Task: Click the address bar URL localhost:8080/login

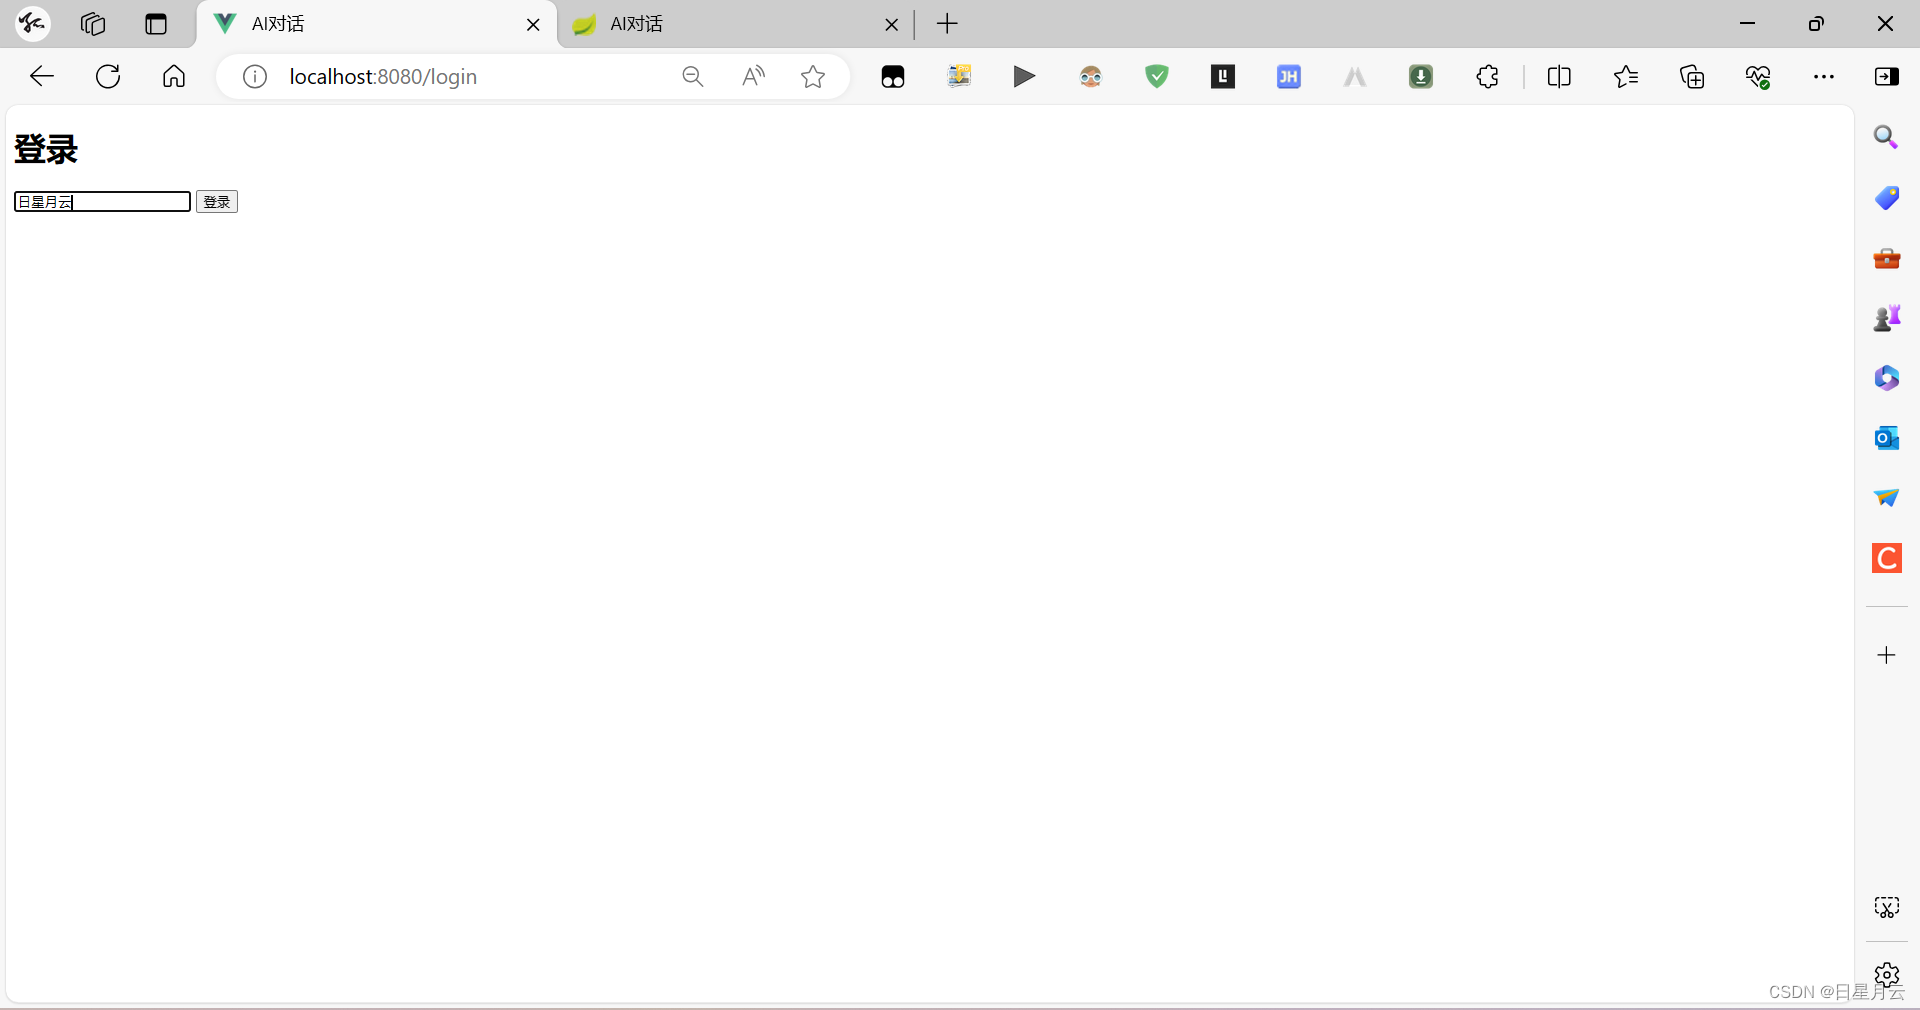Action: [x=383, y=76]
